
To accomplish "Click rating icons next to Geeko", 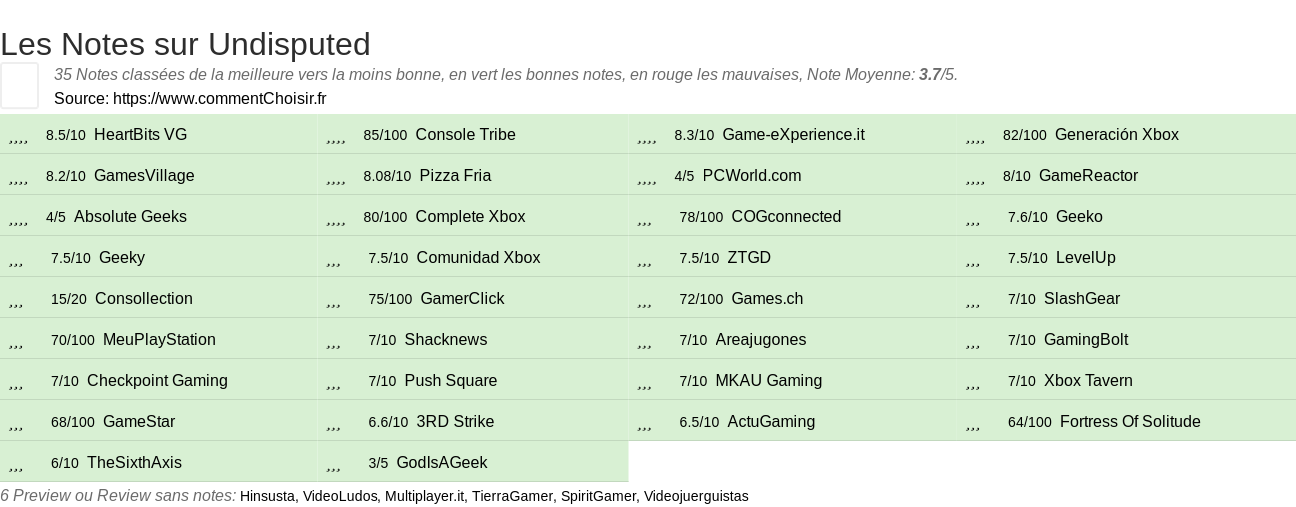I will [974, 218].
